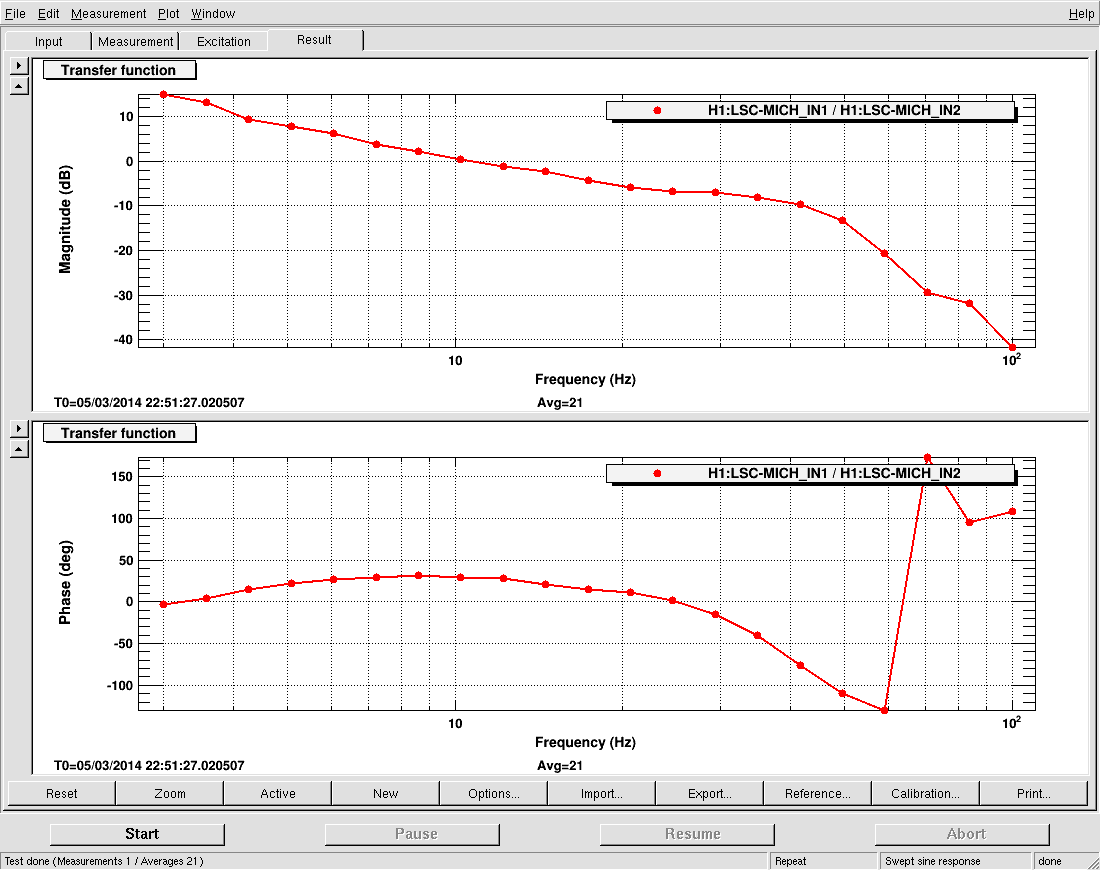Click the Active button

point(278,794)
